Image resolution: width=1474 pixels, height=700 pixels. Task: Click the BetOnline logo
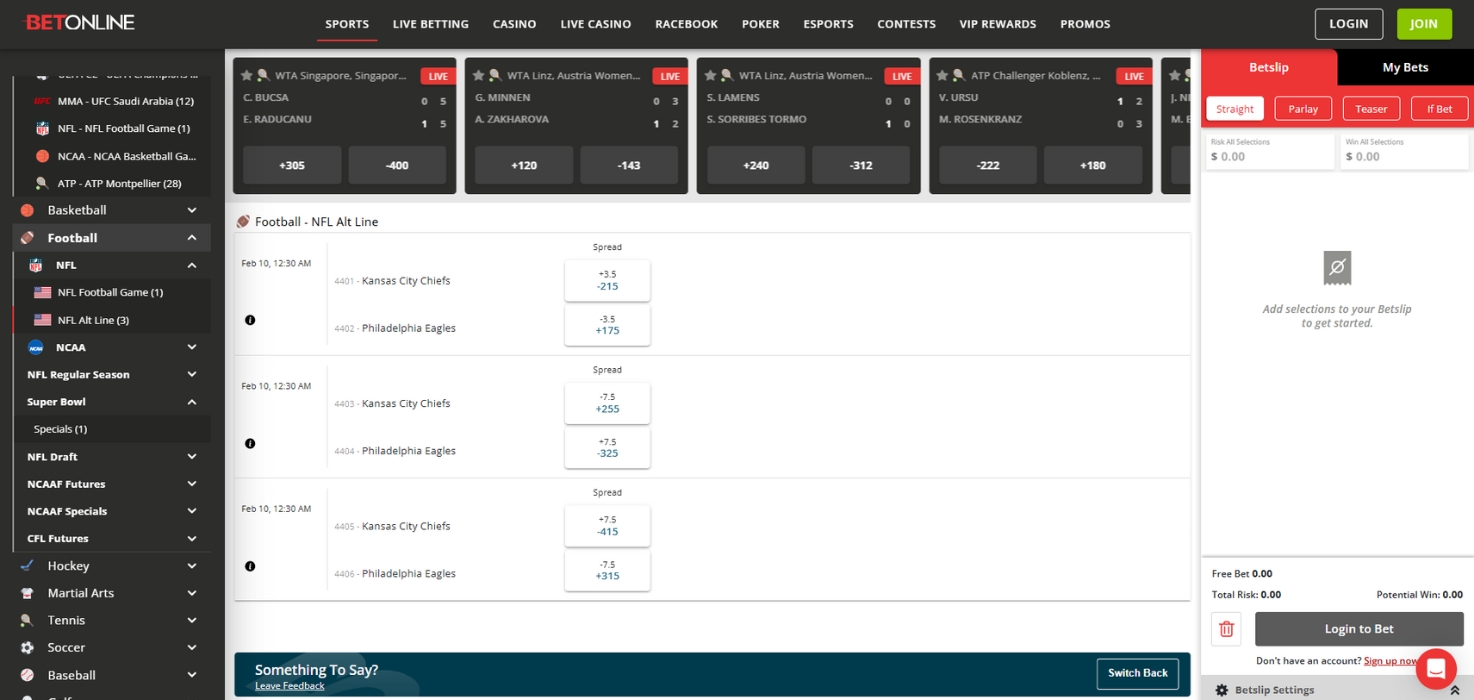pyautogui.click(x=80, y=22)
